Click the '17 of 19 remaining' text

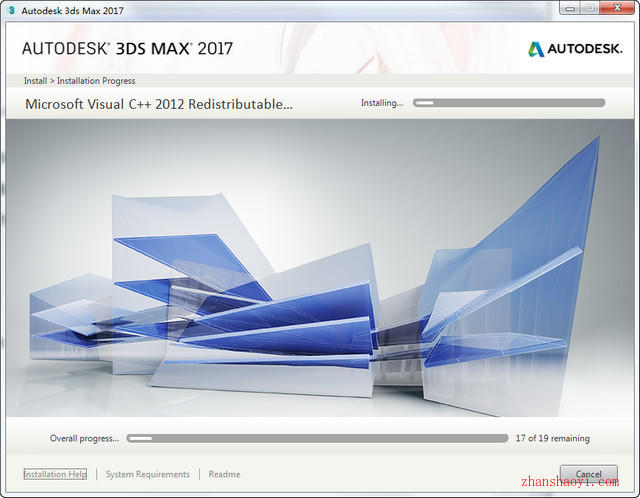point(553,438)
